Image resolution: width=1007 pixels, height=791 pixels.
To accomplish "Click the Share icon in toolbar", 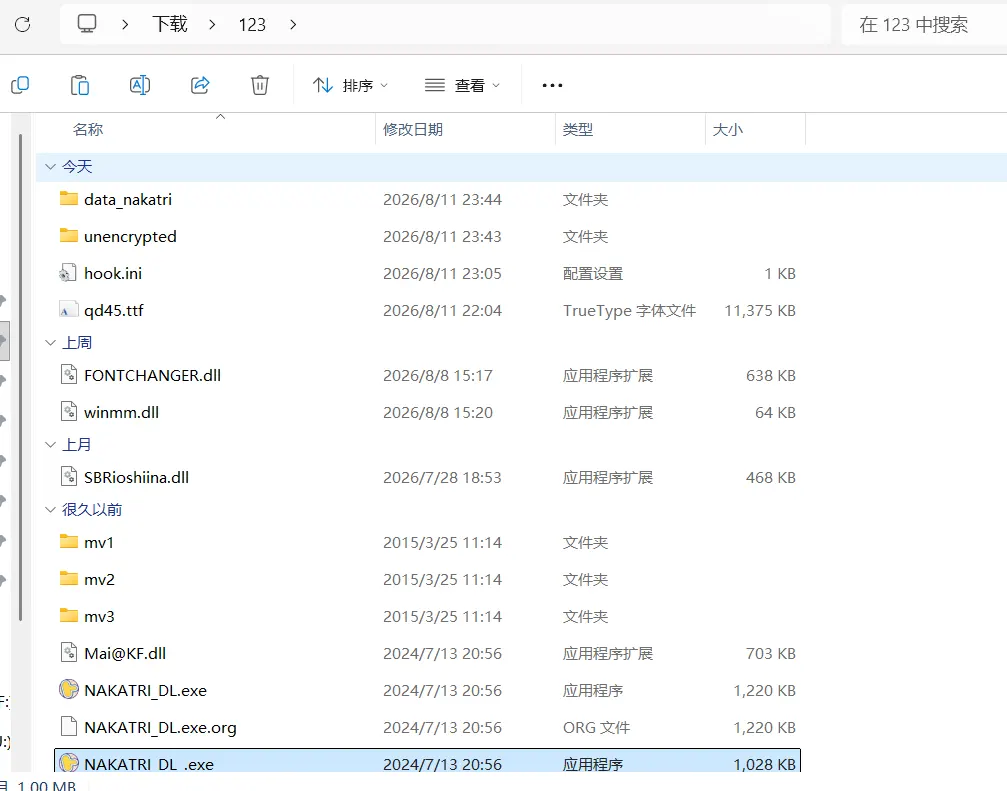I will 200,85.
